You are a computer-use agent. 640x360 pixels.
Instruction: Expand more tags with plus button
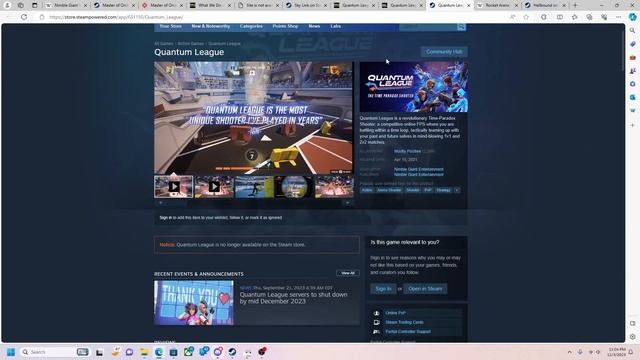click(457, 190)
